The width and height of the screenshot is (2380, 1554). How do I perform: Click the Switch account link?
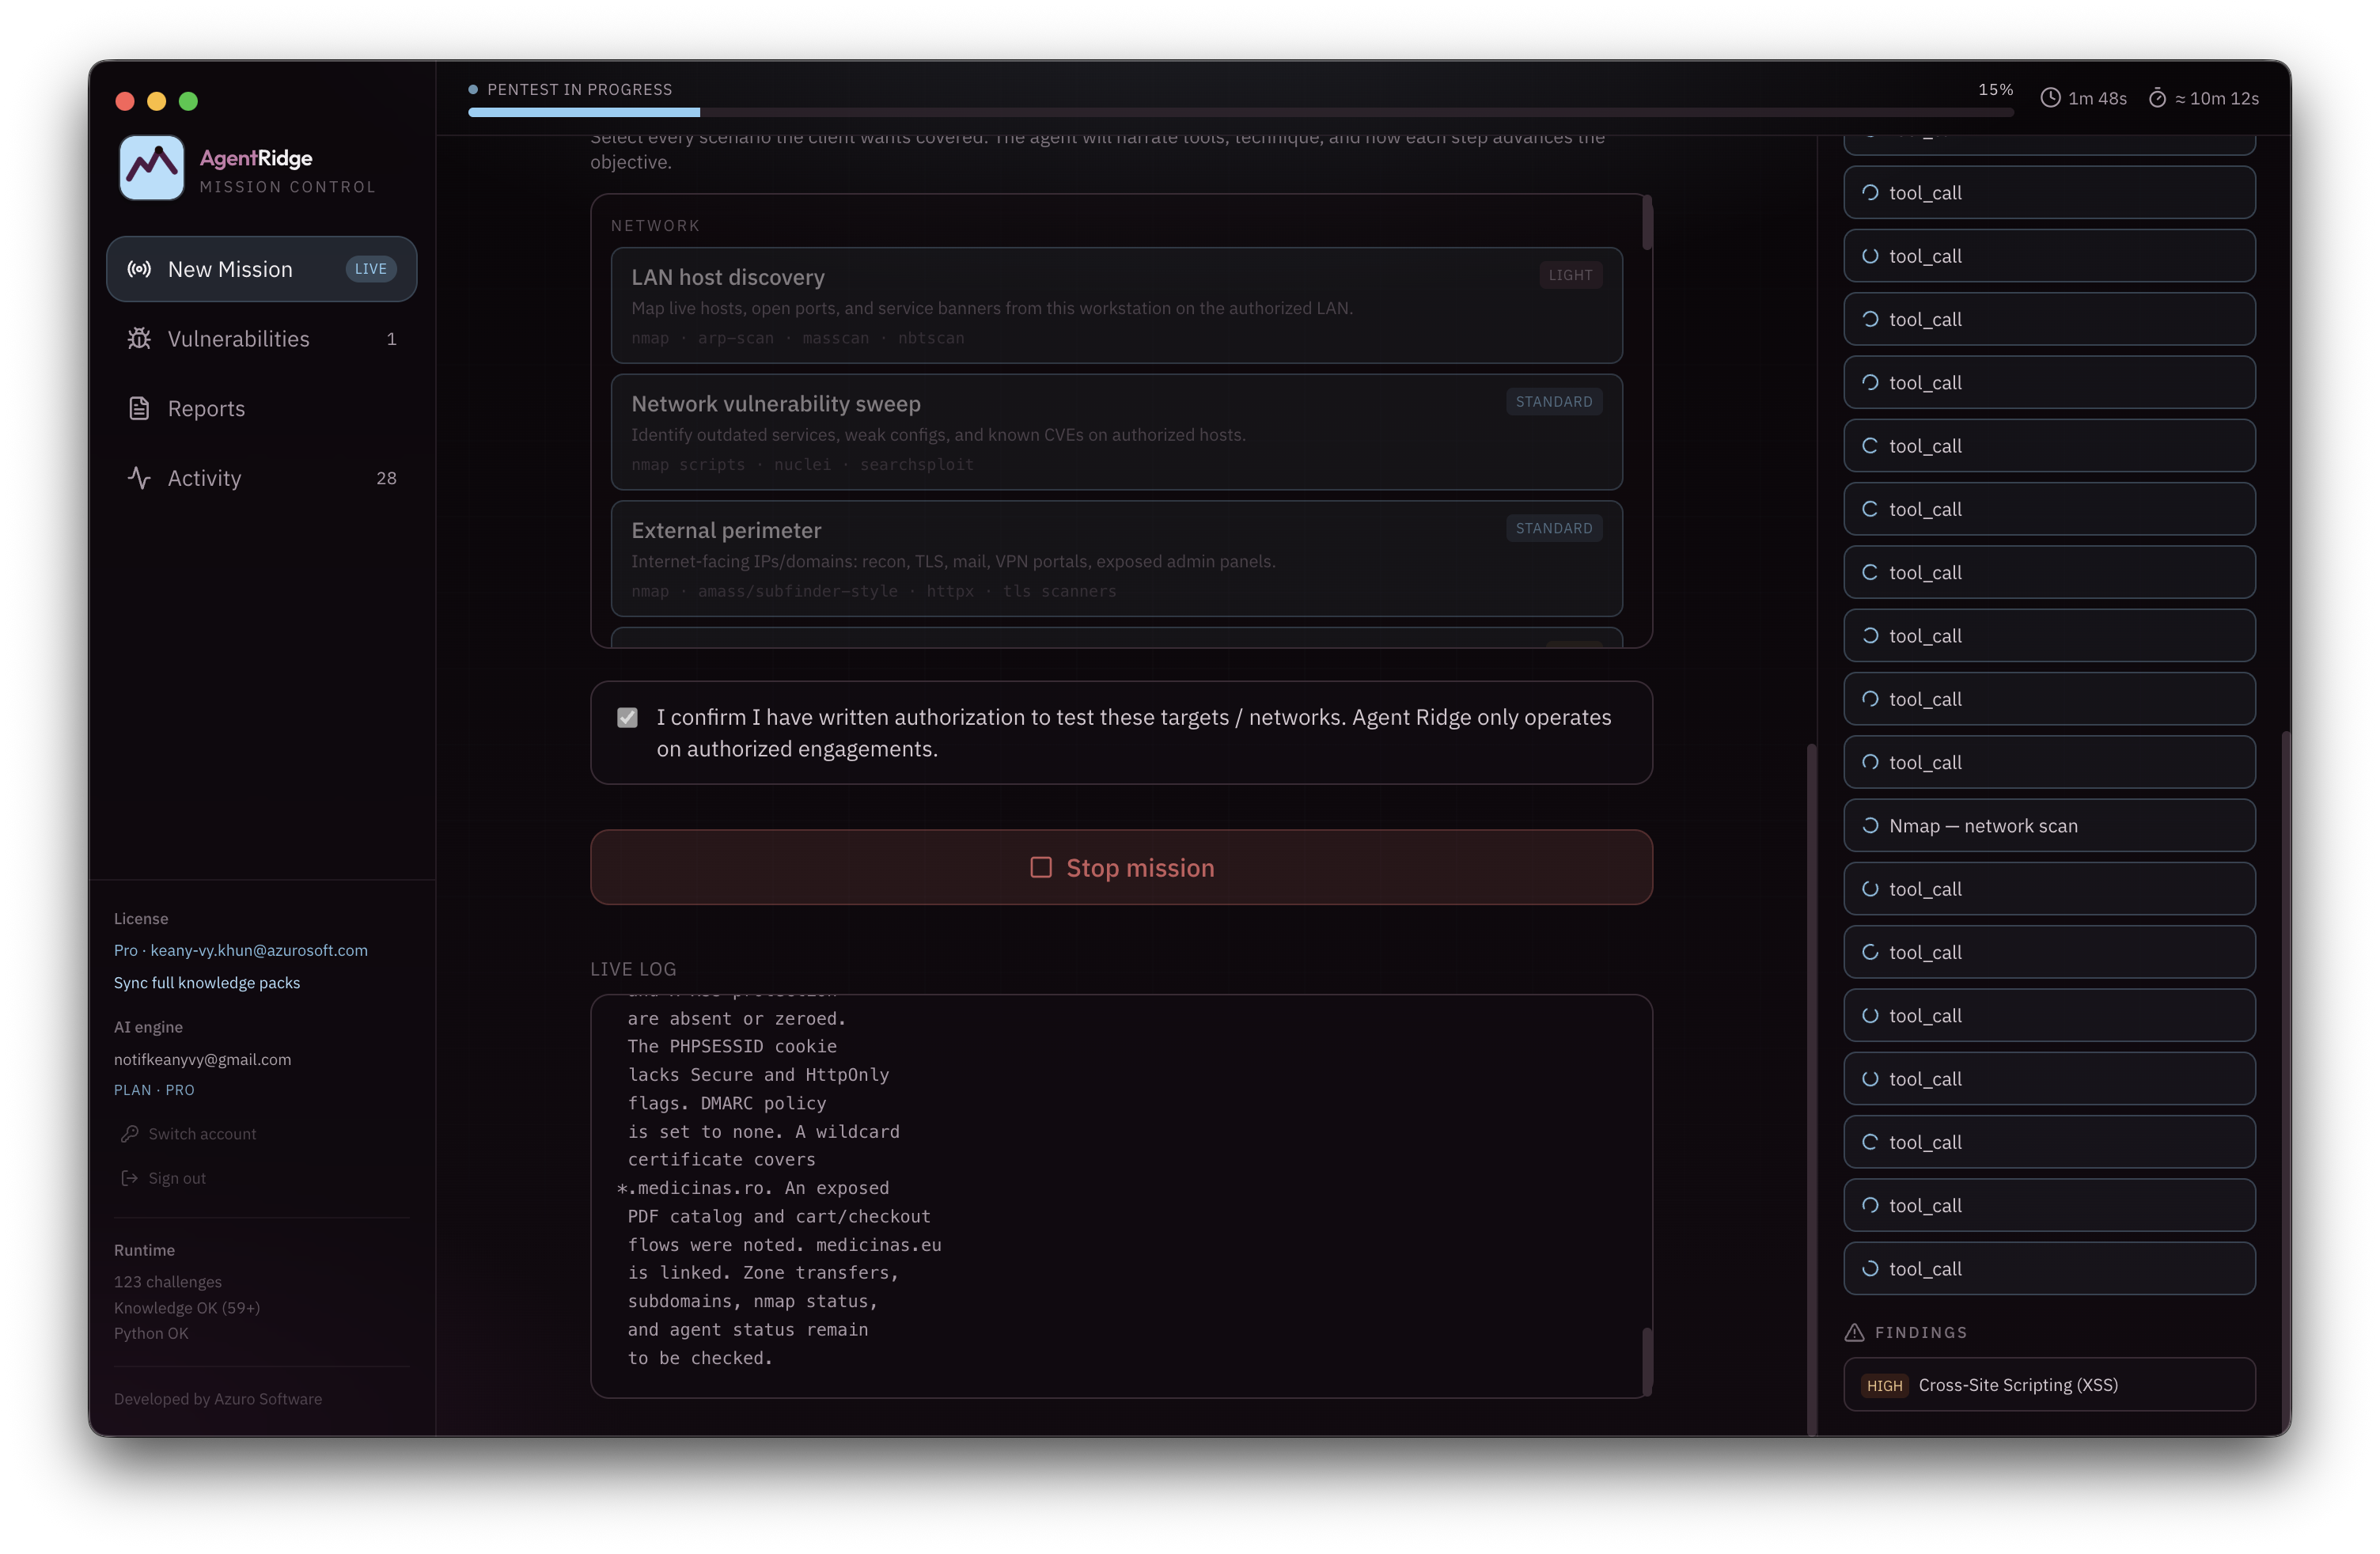pos(202,1133)
